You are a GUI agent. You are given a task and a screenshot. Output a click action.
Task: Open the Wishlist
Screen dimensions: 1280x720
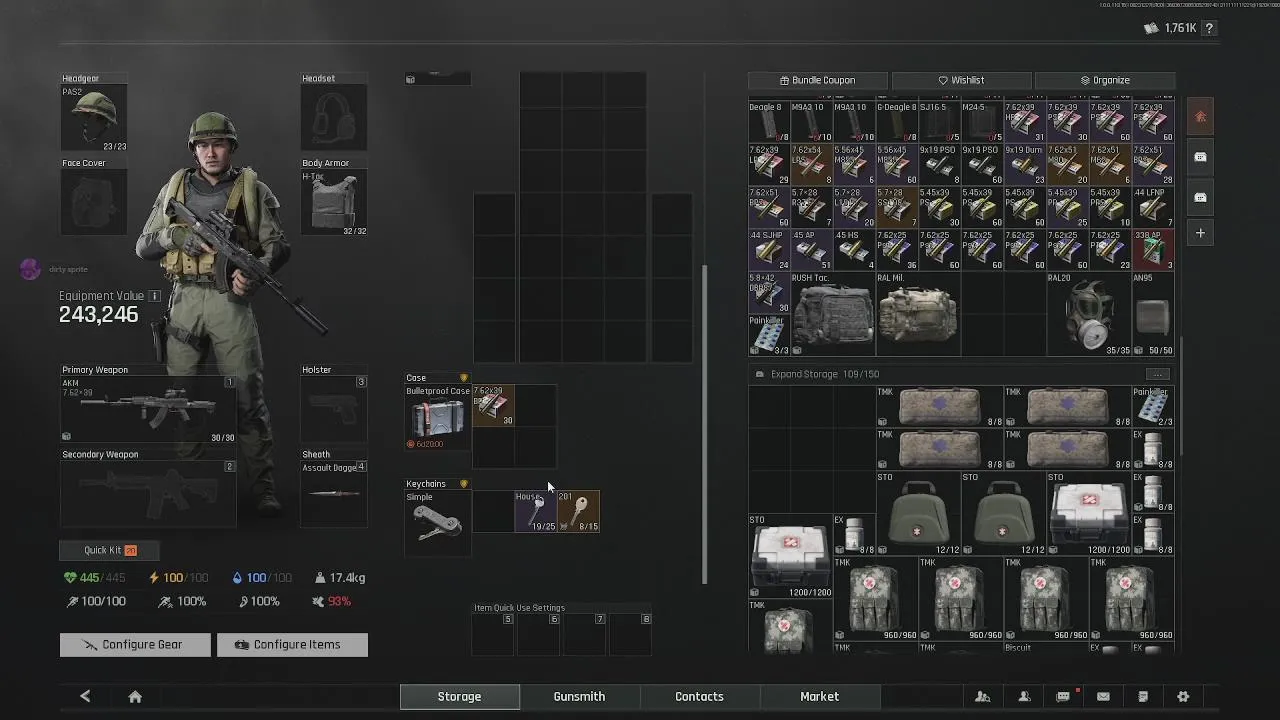(x=961, y=80)
